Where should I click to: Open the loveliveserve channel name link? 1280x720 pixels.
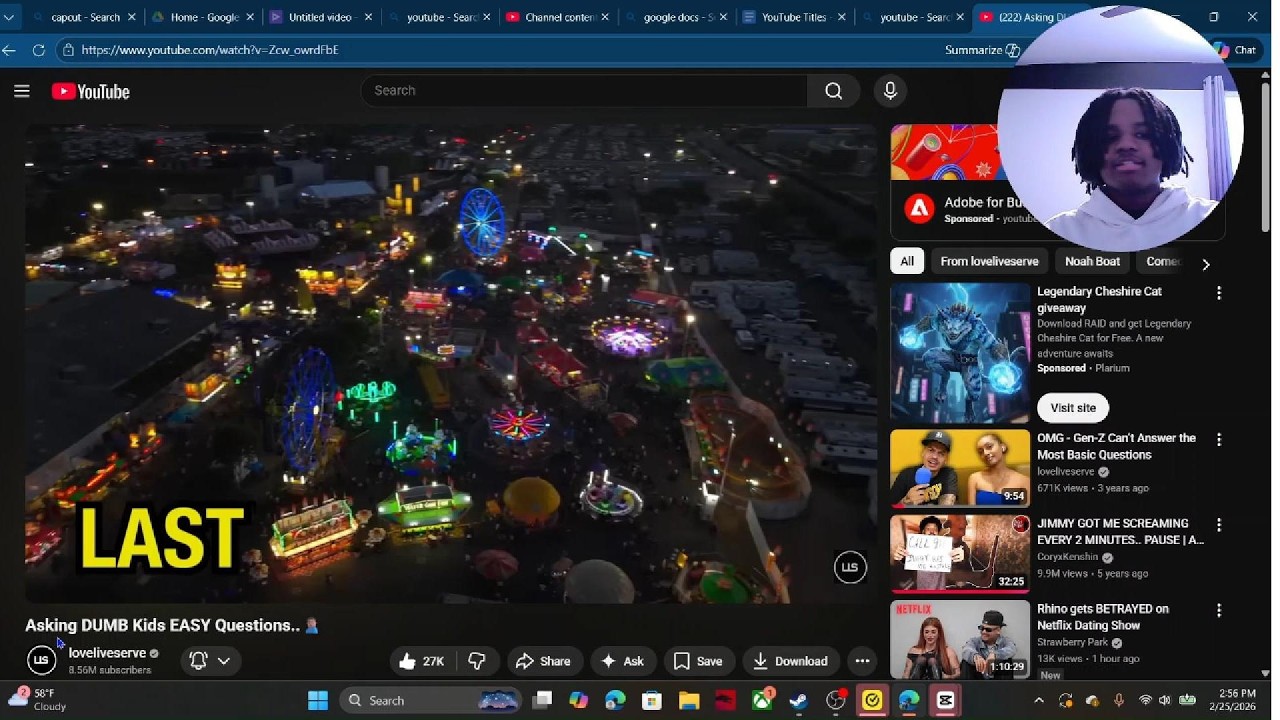(107, 653)
